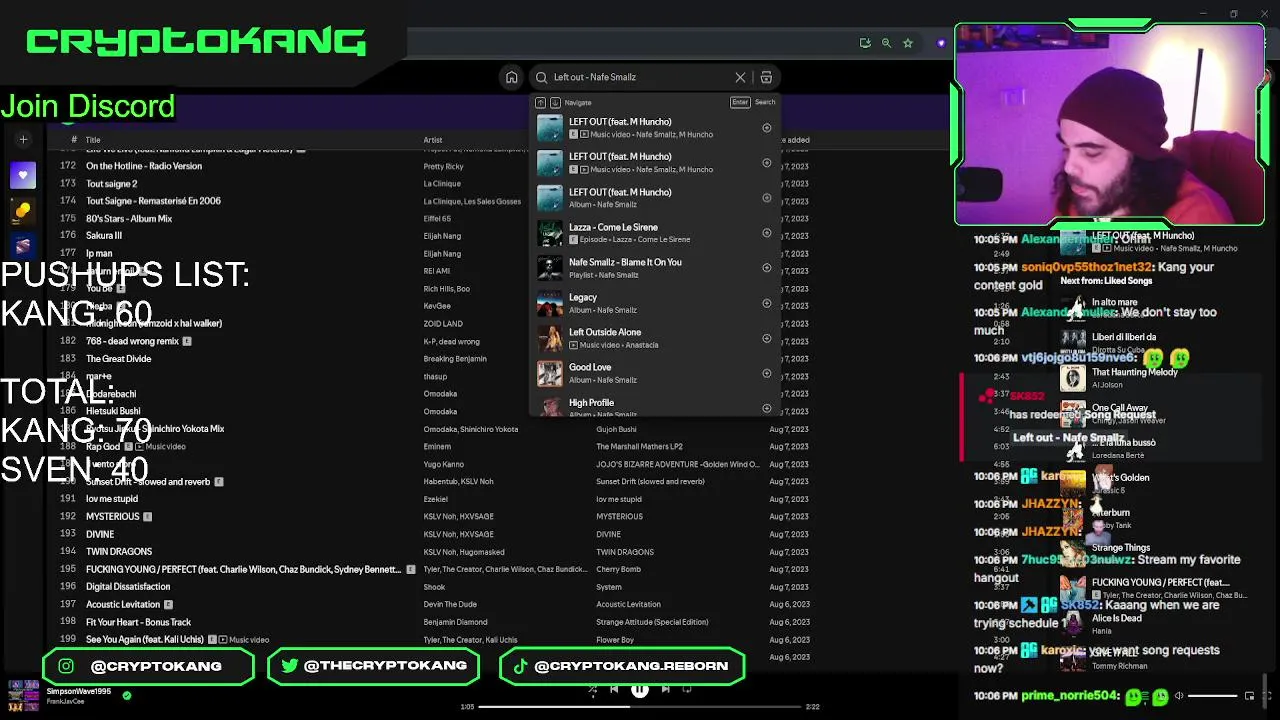This screenshot has height=720, width=1280.
Task: Select track 'The Great Divide'
Action: pos(118,359)
